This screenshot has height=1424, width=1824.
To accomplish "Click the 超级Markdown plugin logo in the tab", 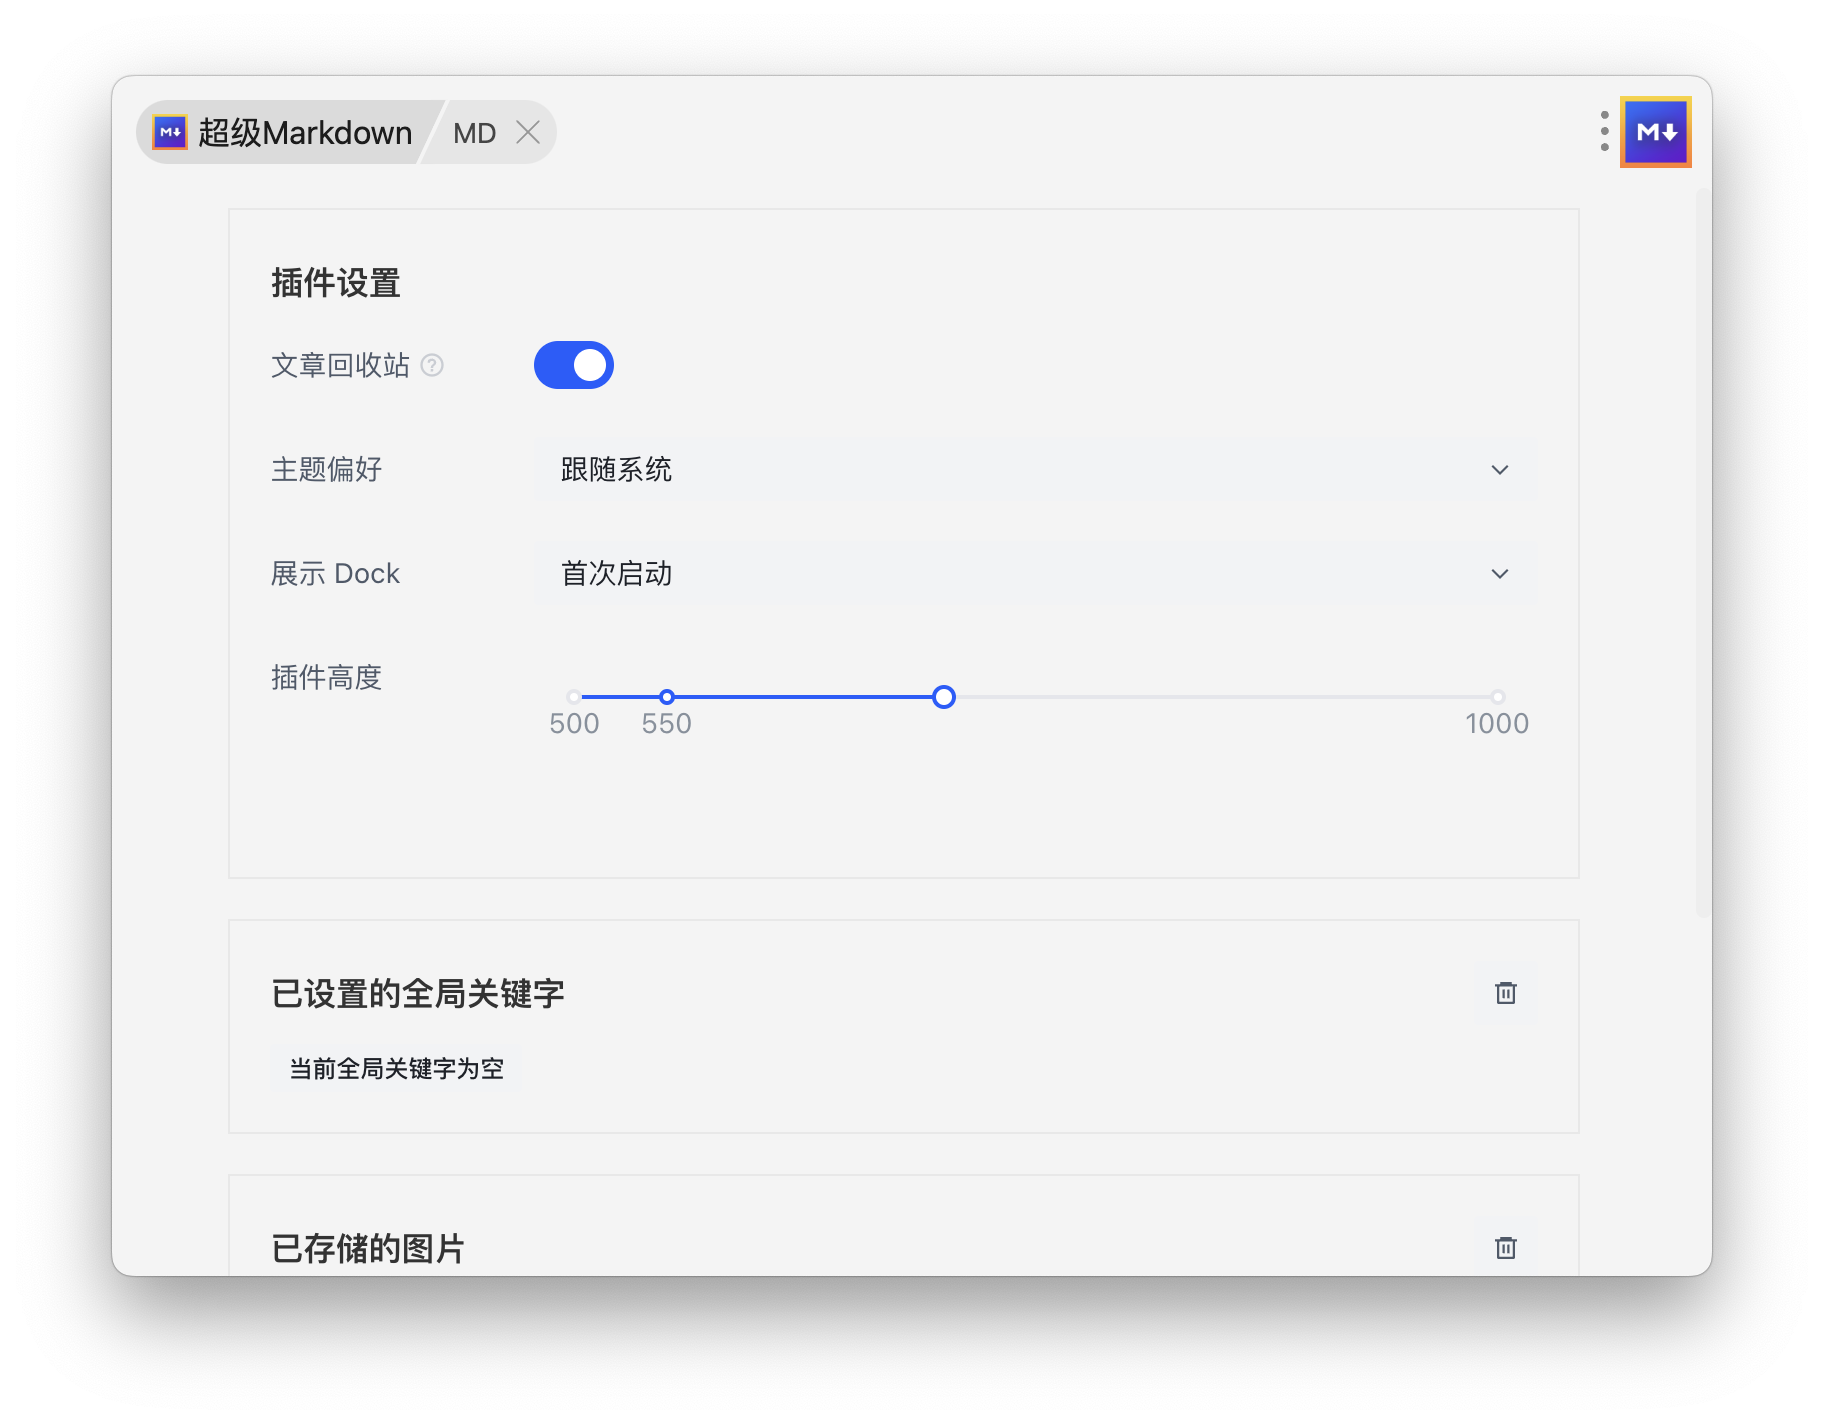I will [x=169, y=132].
